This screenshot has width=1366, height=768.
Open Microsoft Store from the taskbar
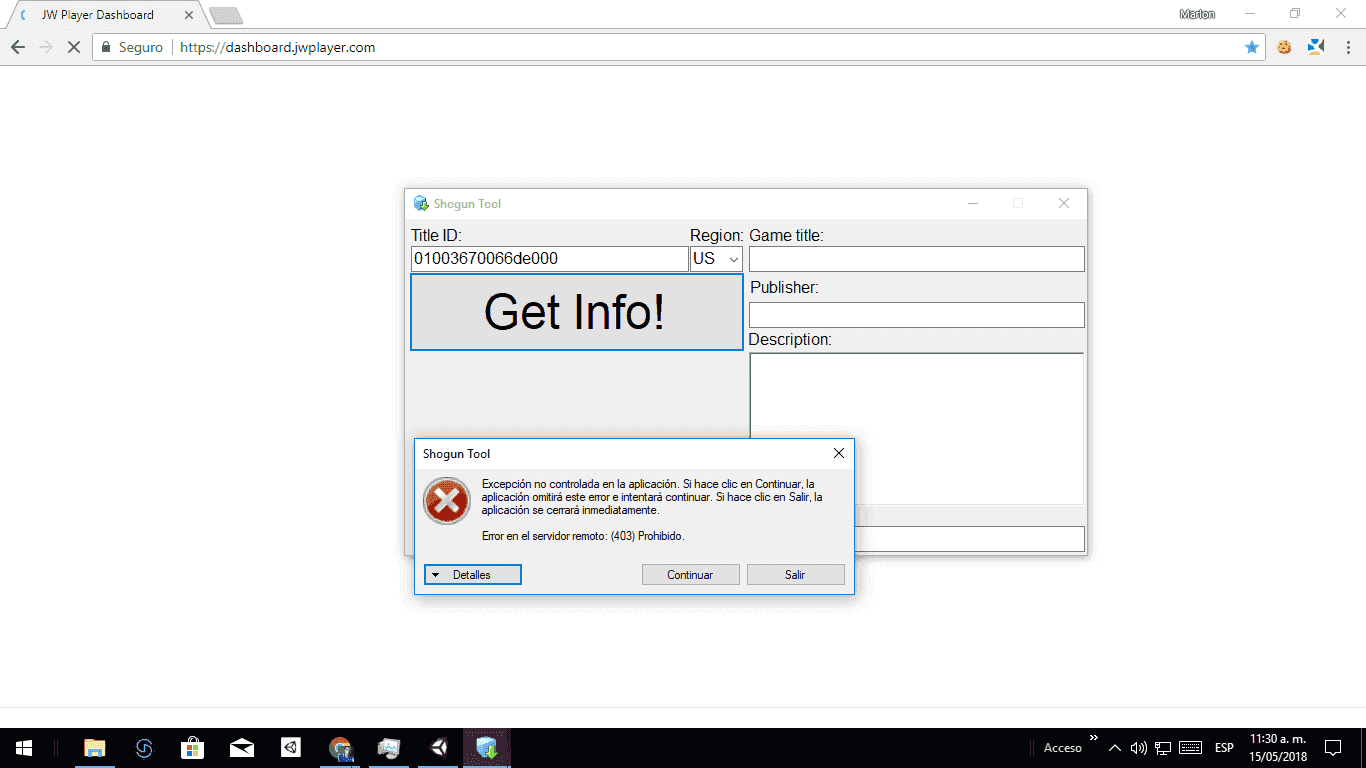[193, 747]
